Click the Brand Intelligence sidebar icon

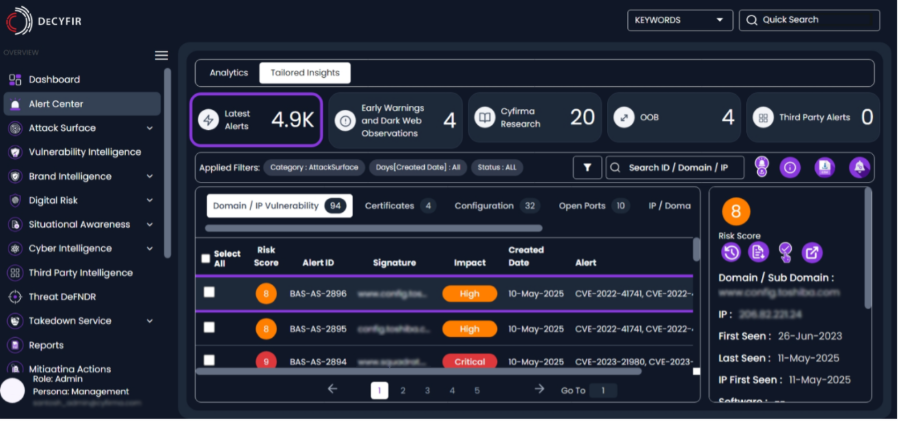click(x=16, y=176)
